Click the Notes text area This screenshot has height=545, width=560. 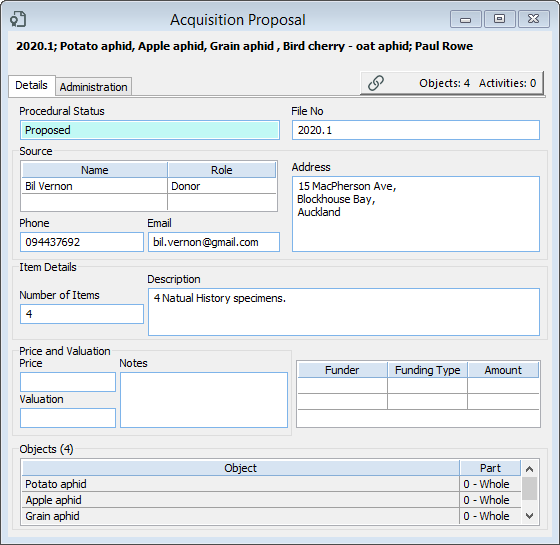pos(204,400)
